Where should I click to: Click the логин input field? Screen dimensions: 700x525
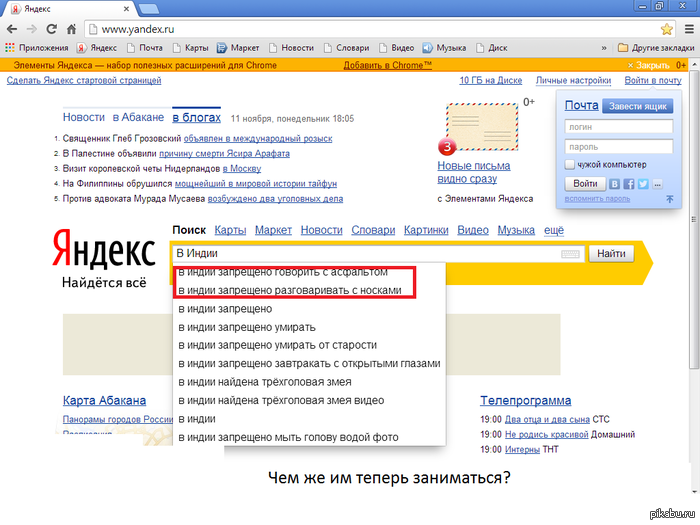(x=619, y=127)
